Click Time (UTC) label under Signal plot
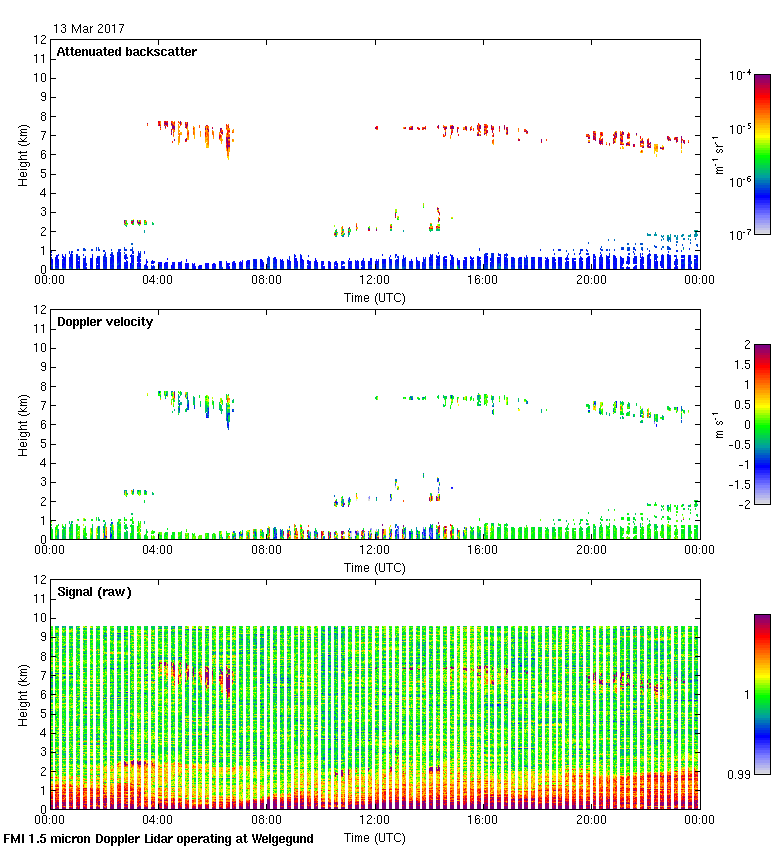Screen dimensions: 780x850 (374, 837)
